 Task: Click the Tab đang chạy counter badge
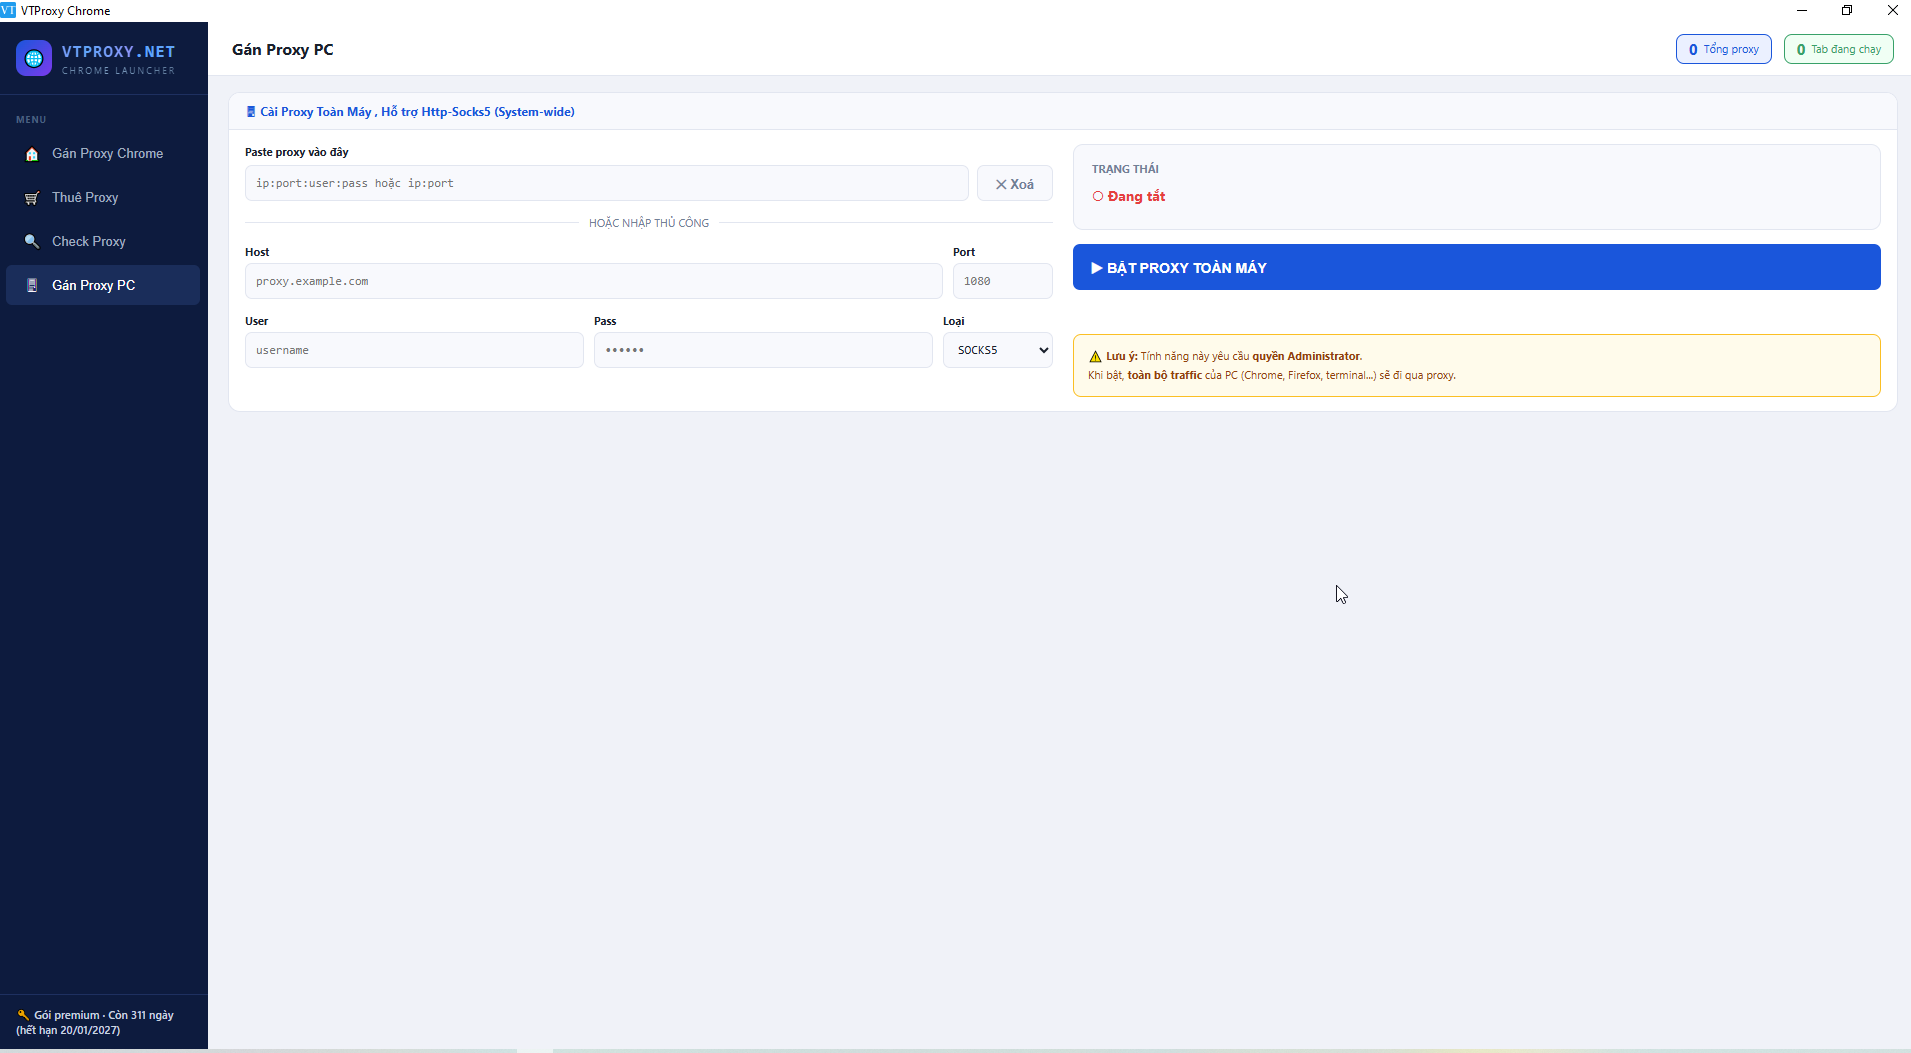pyautogui.click(x=1838, y=49)
